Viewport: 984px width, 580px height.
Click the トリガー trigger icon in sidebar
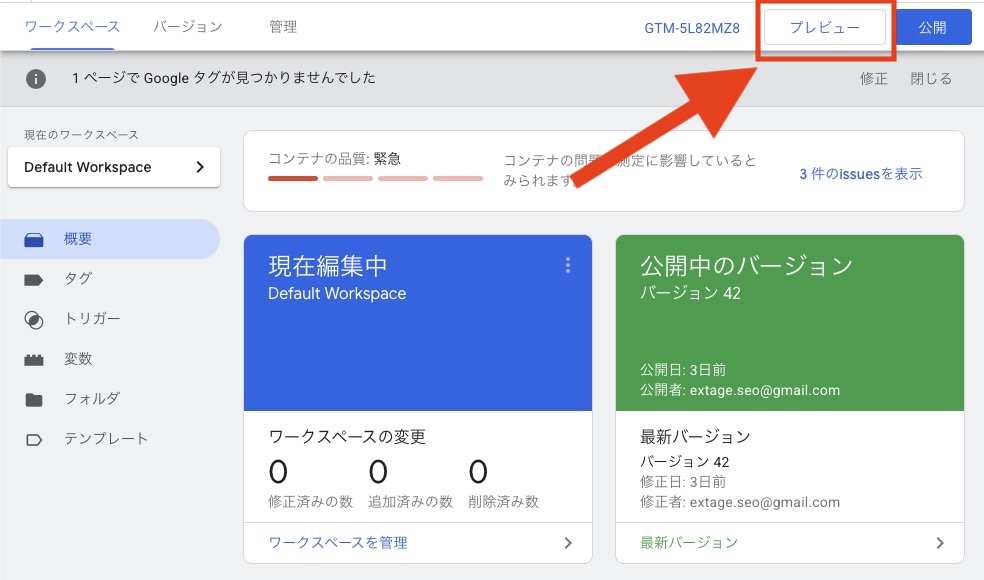tap(34, 320)
